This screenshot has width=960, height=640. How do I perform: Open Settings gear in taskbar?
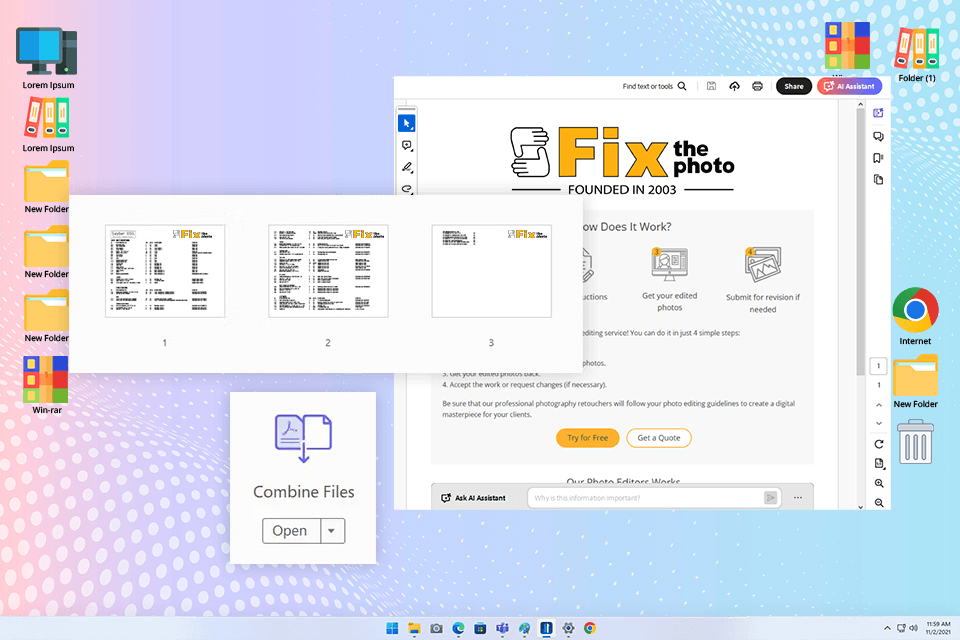point(568,628)
